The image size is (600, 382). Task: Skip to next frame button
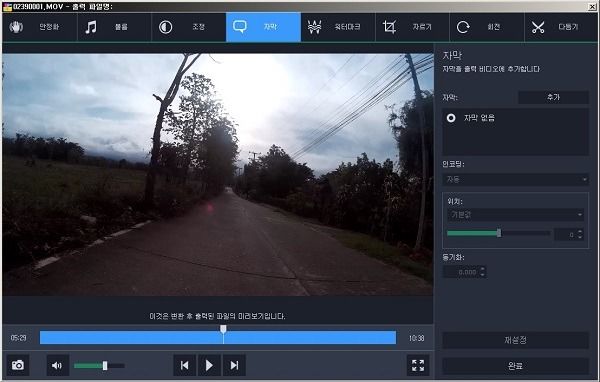pyautogui.click(x=234, y=365)
